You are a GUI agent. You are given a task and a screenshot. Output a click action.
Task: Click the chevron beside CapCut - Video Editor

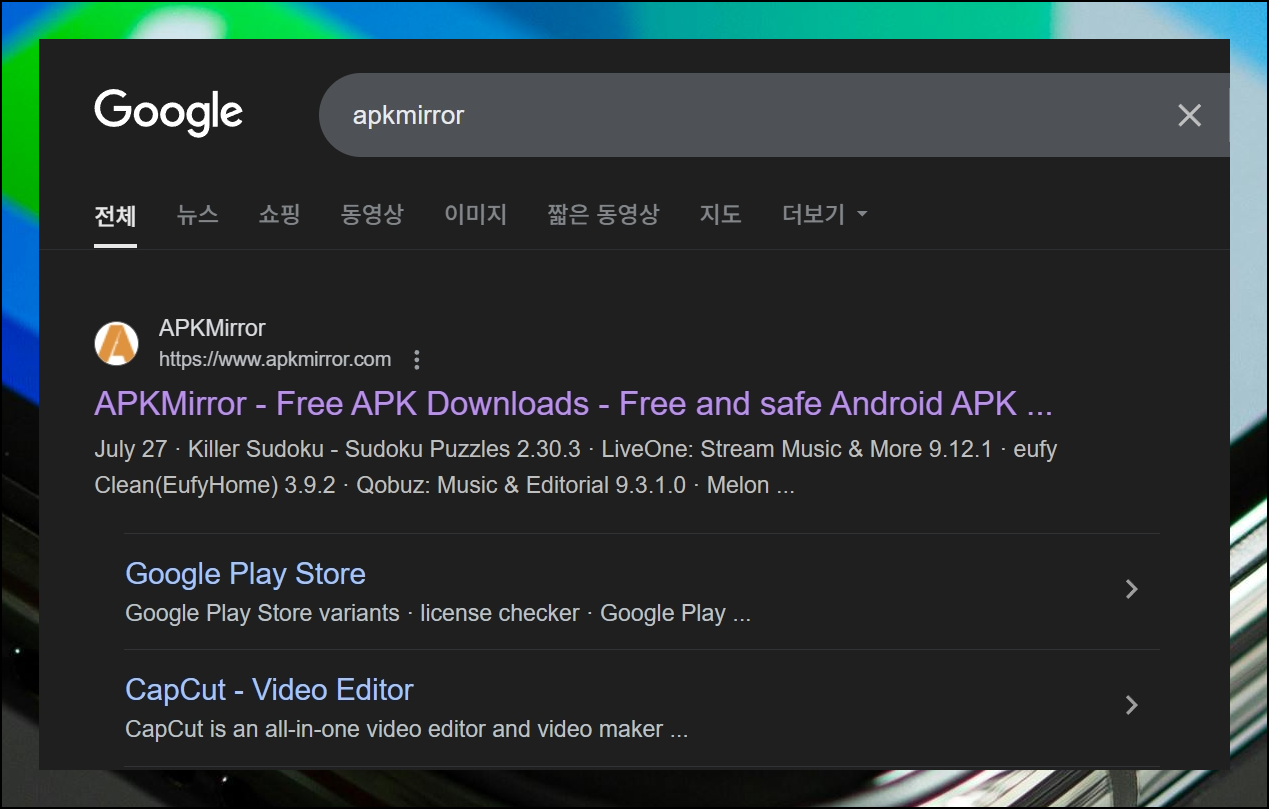tap(1132, 705)
